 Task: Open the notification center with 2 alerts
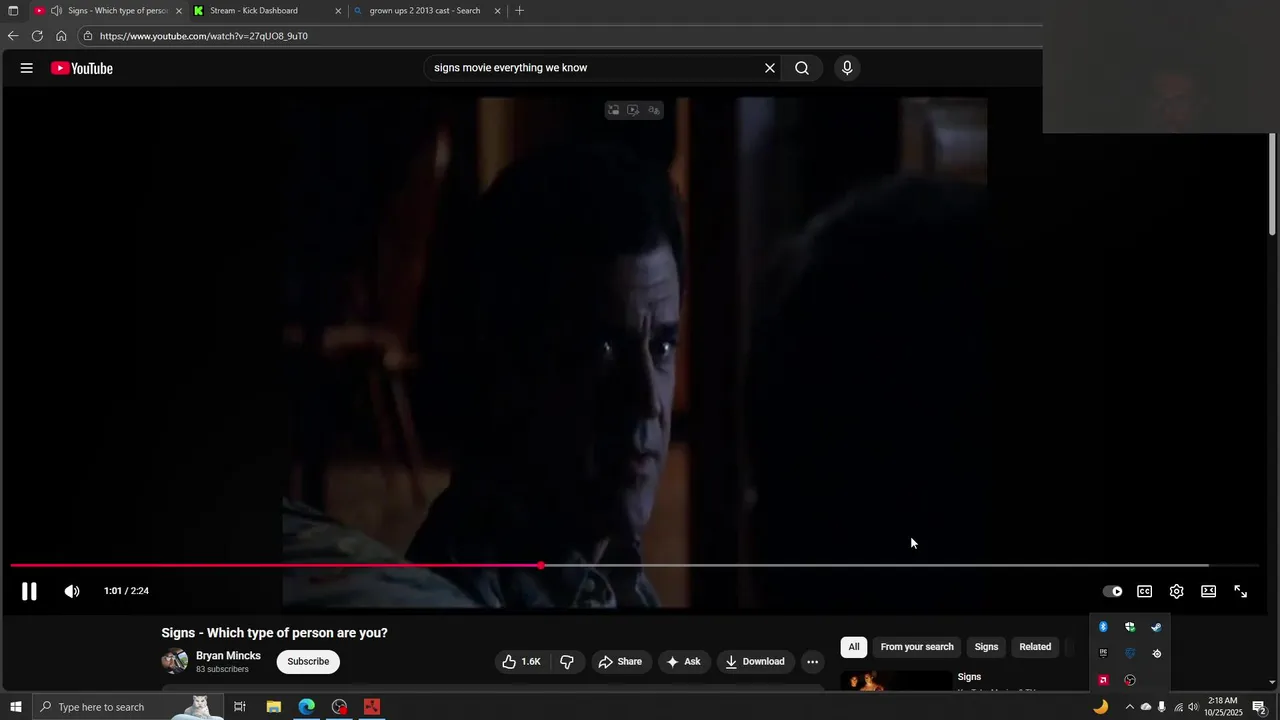pos(1259,707)
